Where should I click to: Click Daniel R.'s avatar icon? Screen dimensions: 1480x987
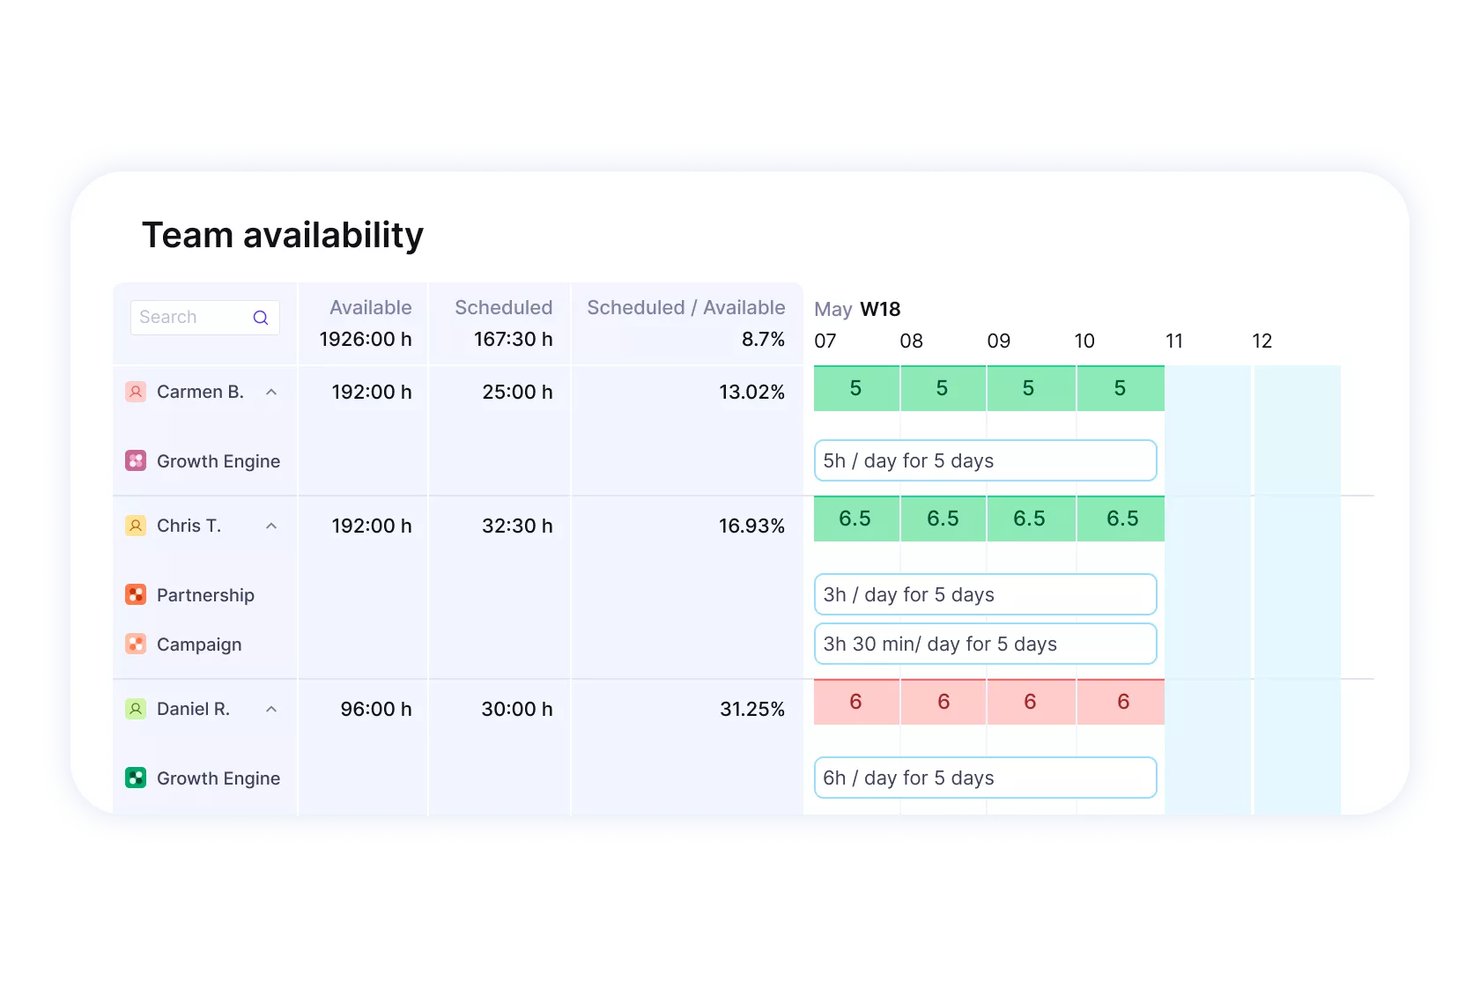136,709
